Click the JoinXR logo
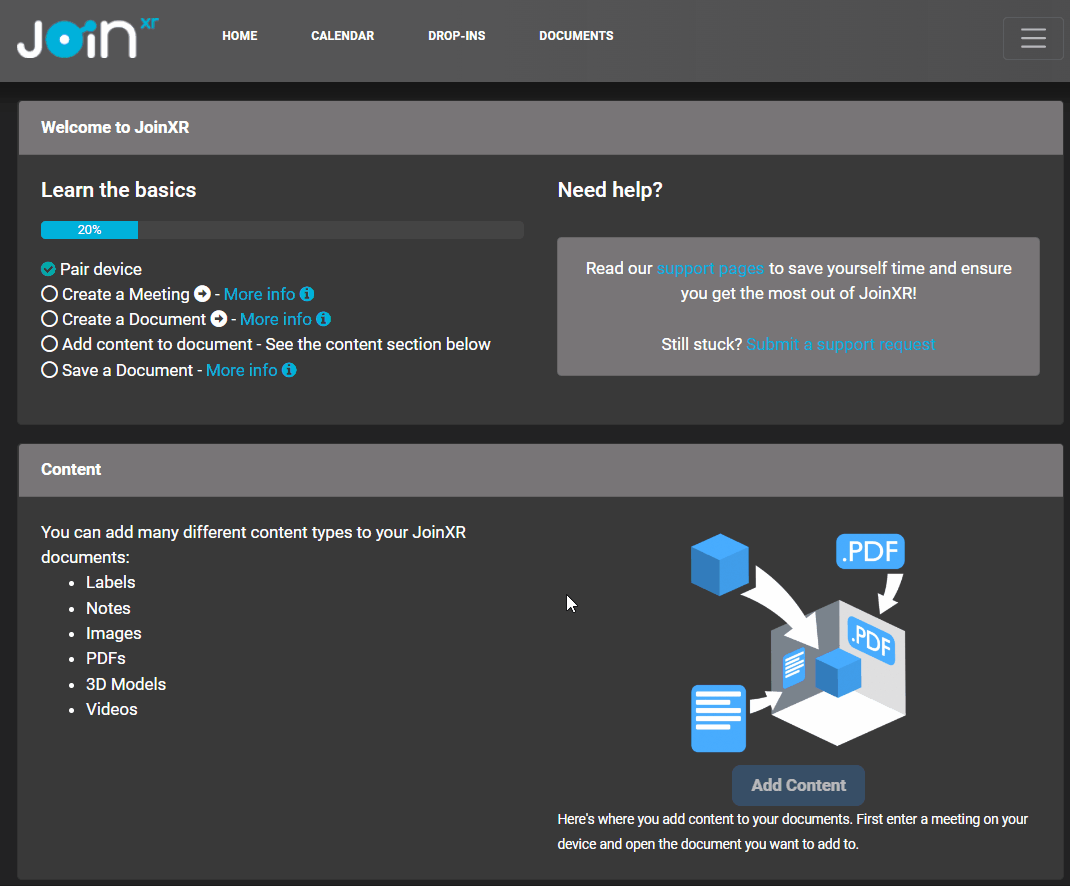Image resolution: width=1070 pixels, height=886 pixels. [x=88, y=37]
